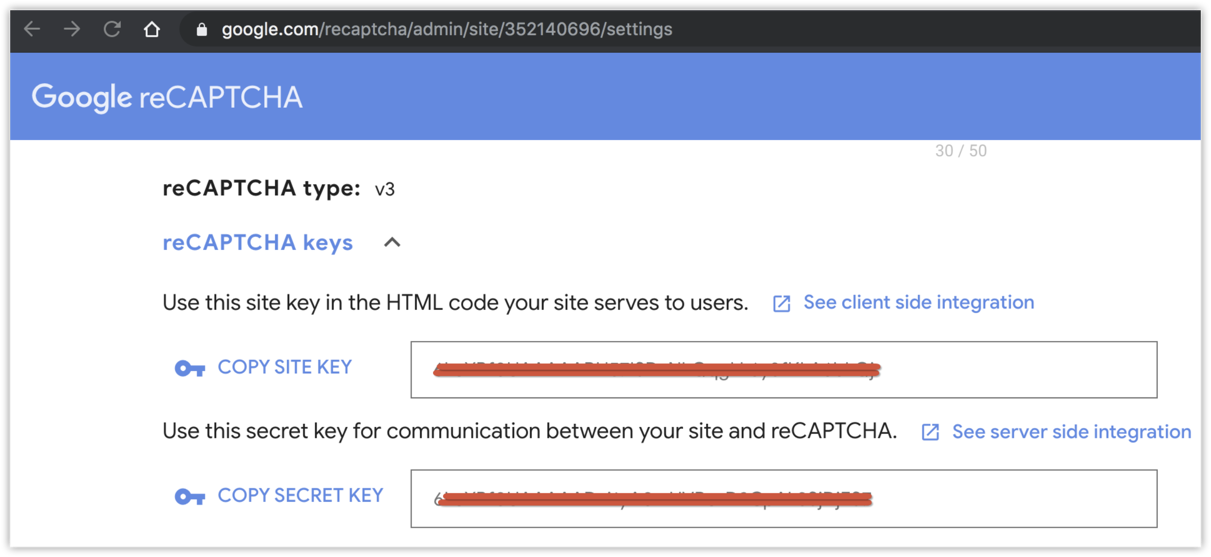Open the See client side integration link

918,302
